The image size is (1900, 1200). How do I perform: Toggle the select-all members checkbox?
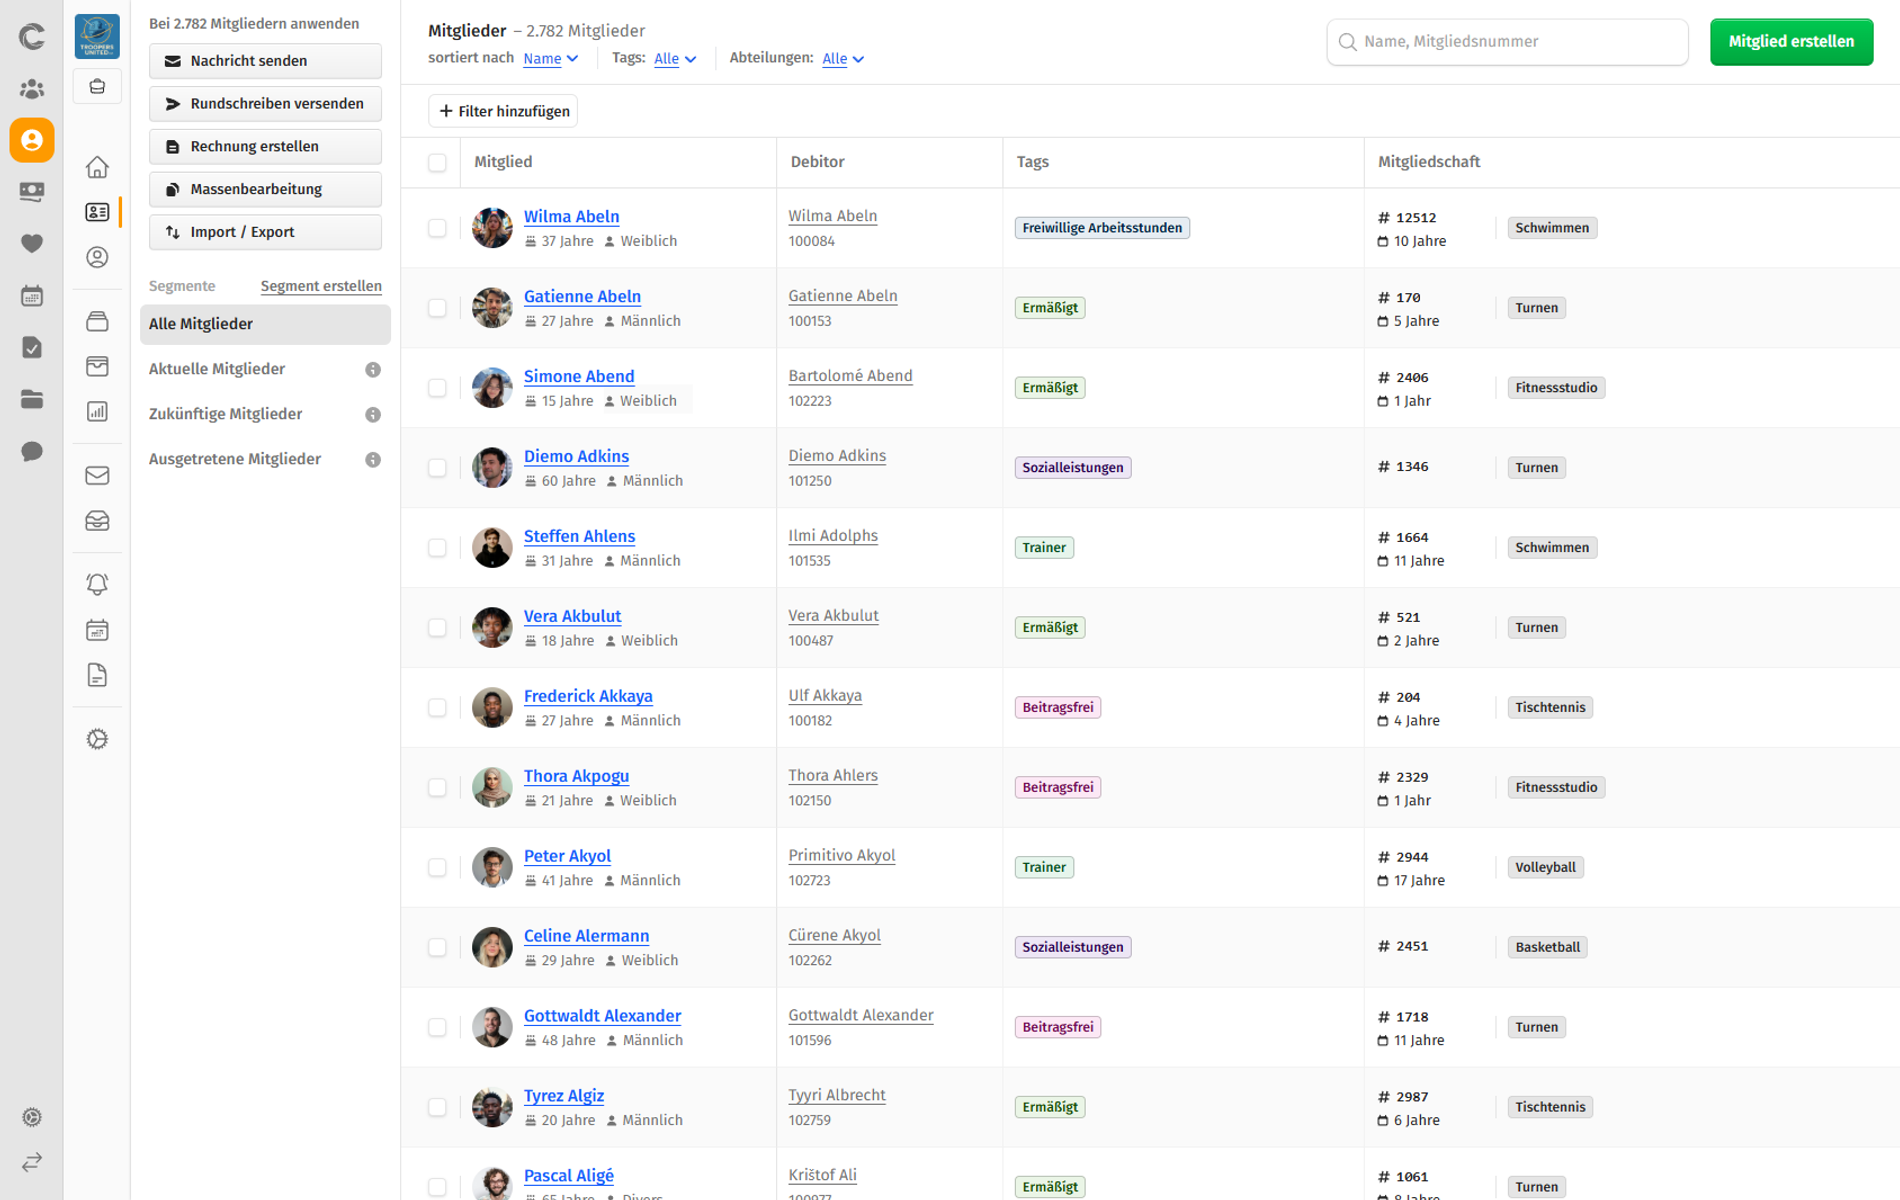coord(437,162)
